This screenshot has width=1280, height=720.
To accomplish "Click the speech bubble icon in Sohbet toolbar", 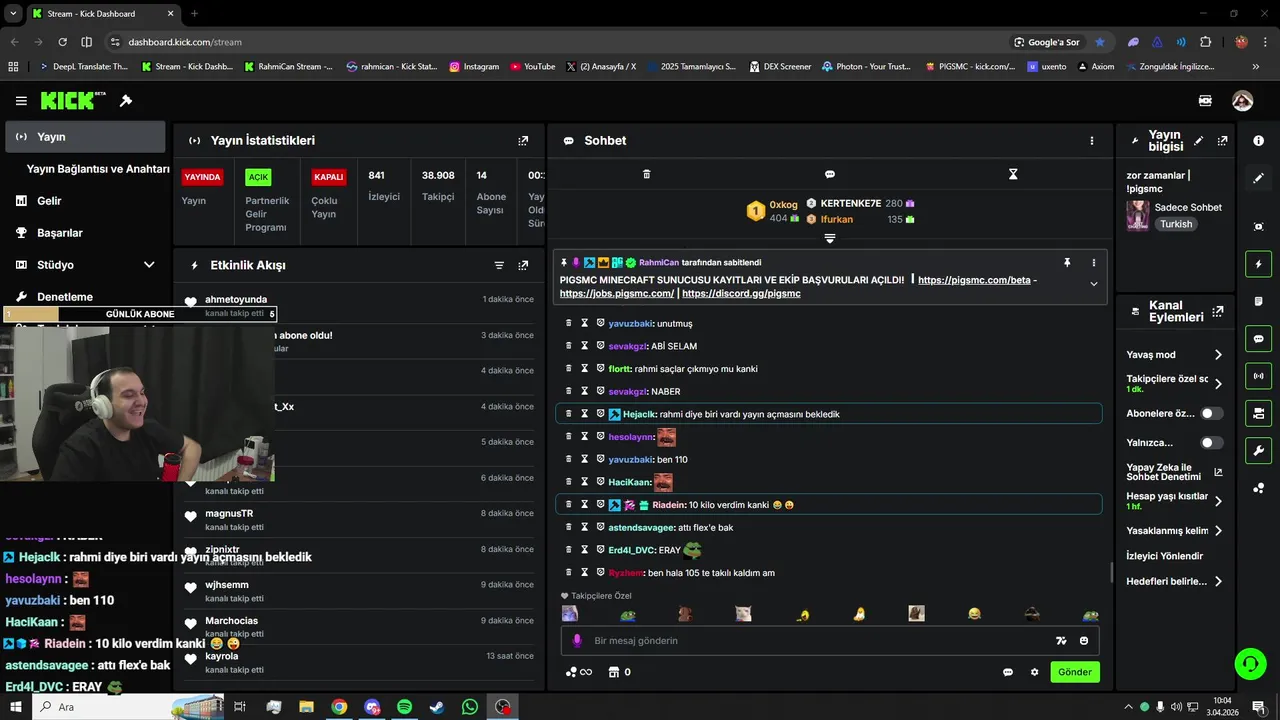I will pos(830,174).
